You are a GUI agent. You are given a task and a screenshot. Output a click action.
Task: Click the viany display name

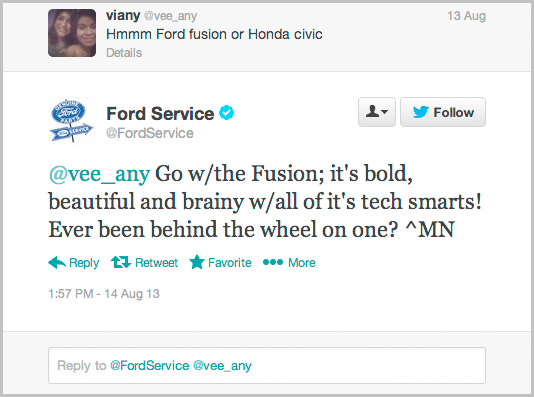pos(123,15)
